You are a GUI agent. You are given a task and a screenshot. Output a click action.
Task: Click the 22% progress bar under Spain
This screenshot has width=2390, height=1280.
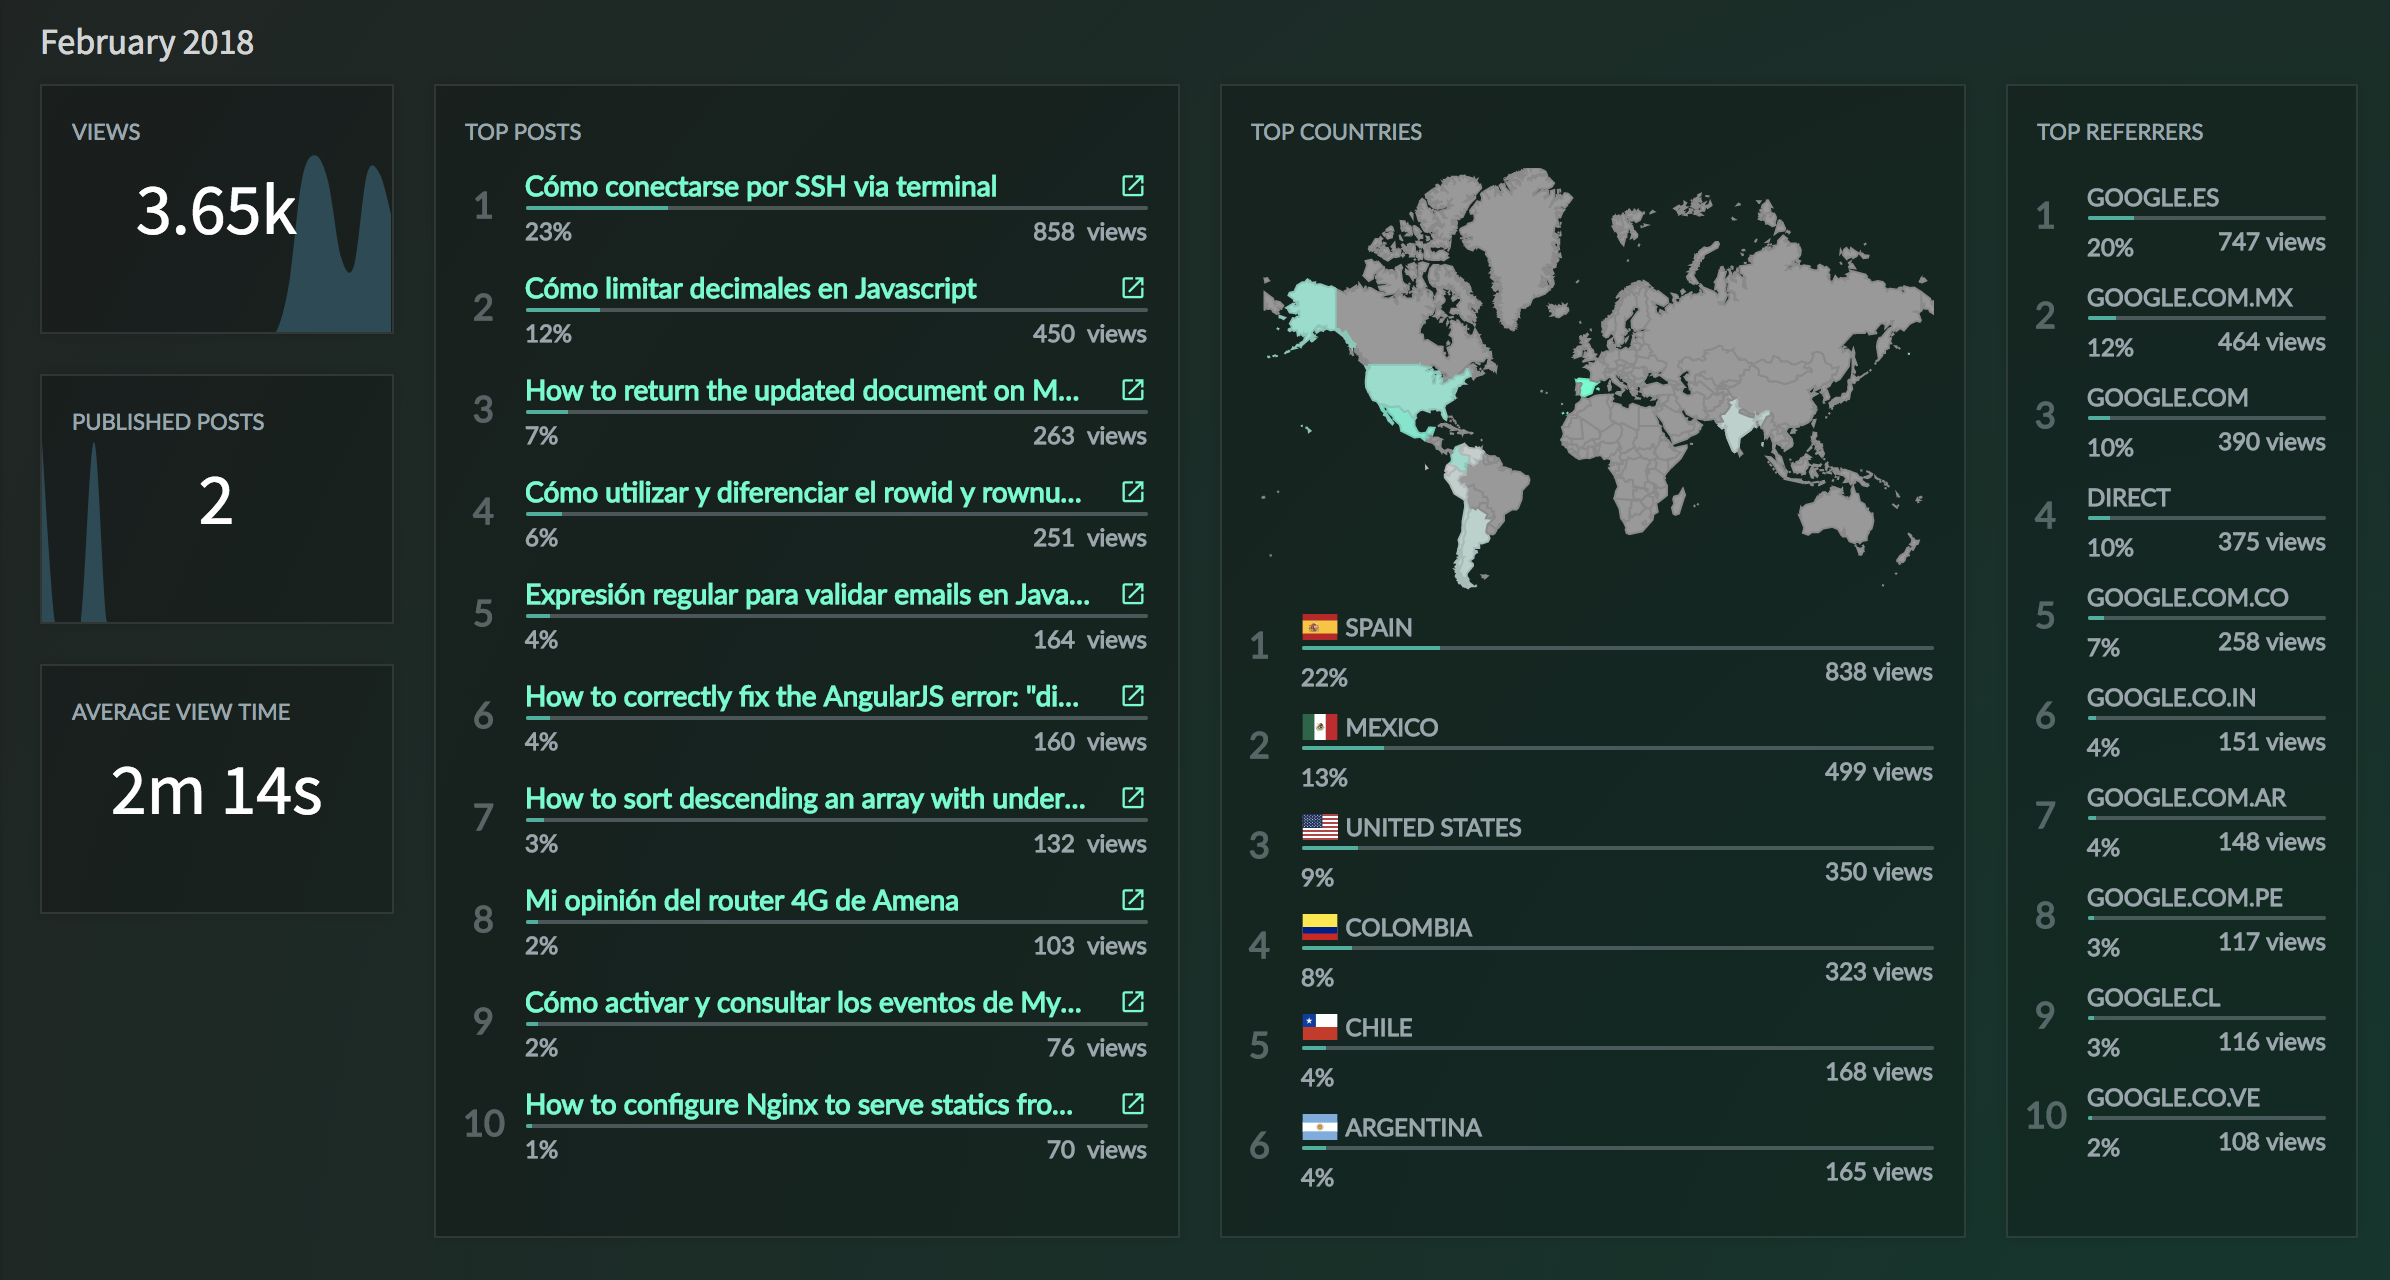[x=1617, y=648]
